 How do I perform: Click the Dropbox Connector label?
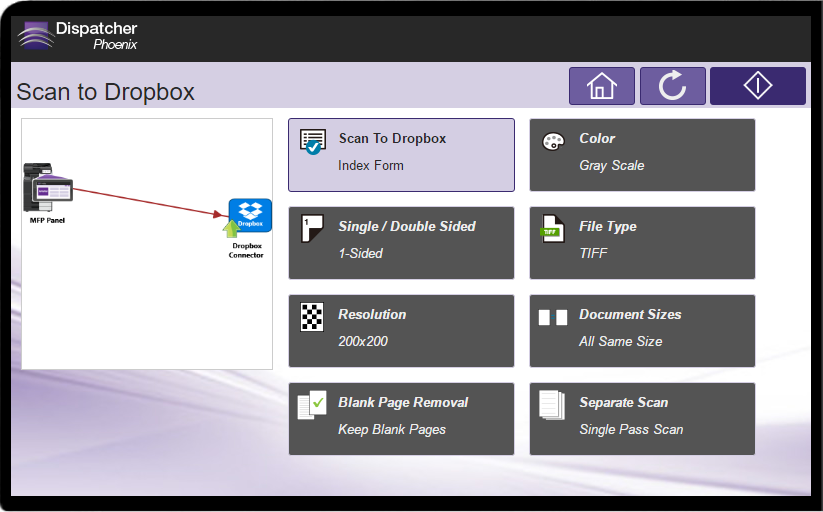247,250
